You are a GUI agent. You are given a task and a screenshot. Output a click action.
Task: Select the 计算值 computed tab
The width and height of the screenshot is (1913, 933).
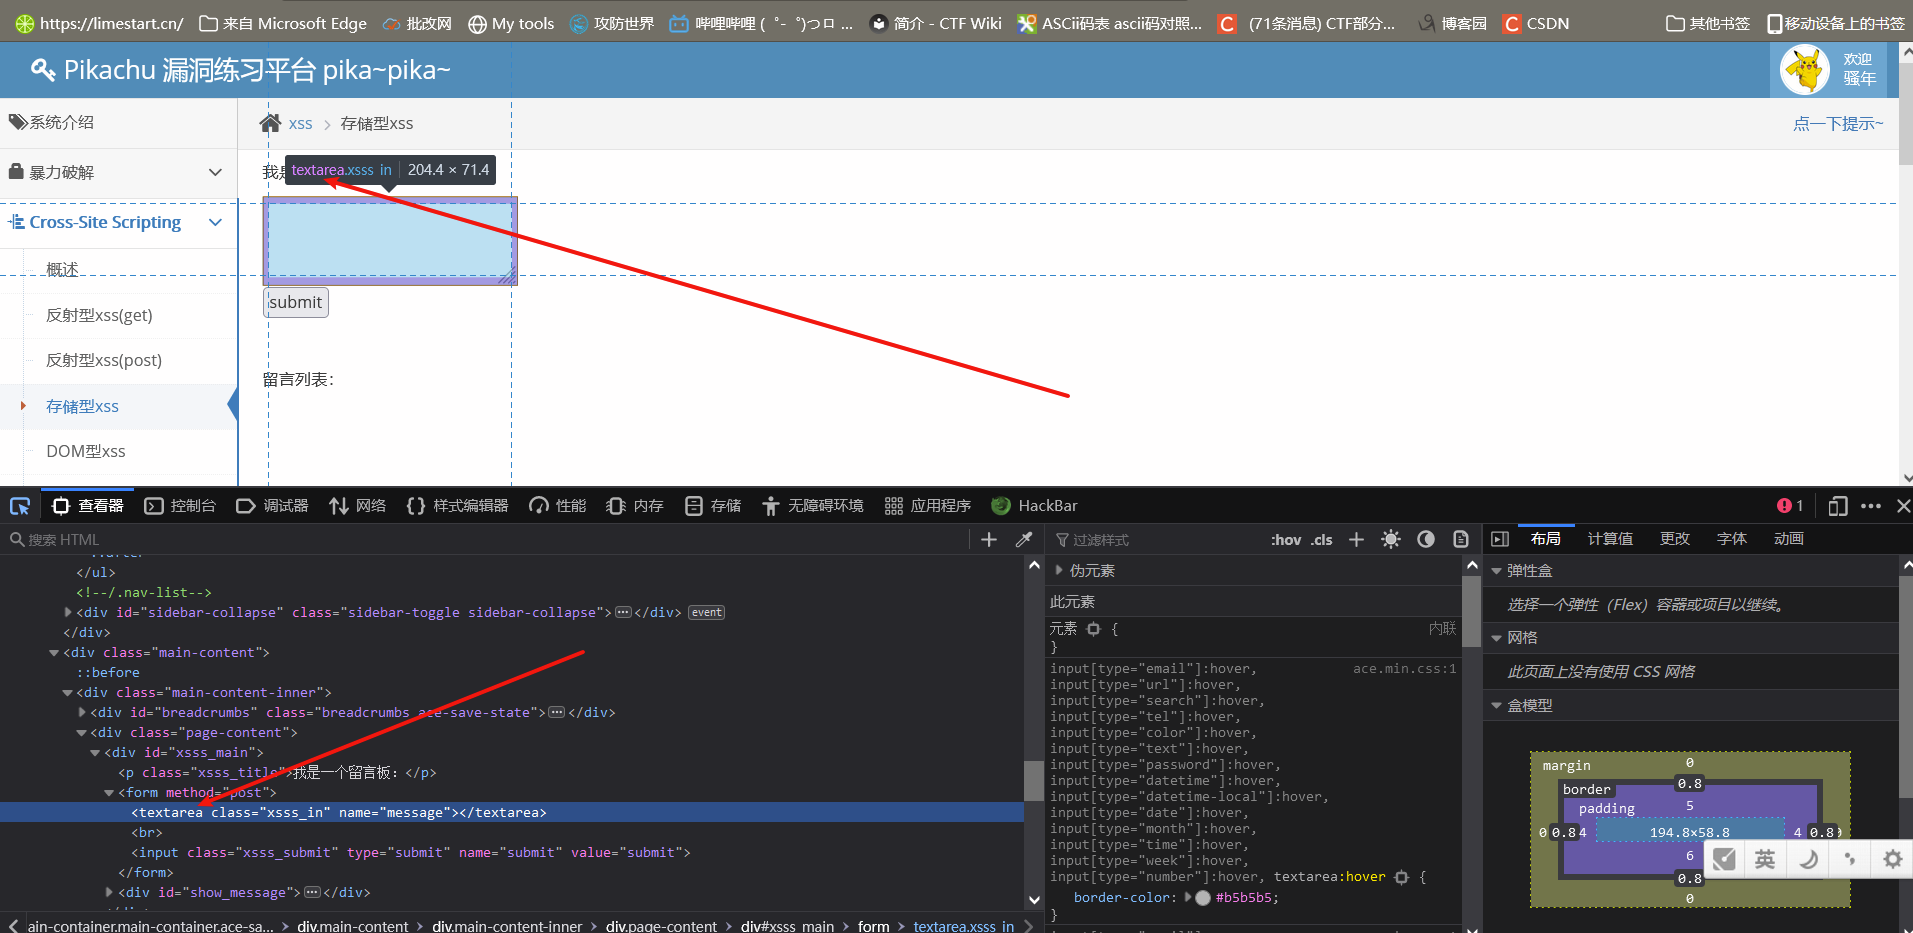[x=1610, y=539]
